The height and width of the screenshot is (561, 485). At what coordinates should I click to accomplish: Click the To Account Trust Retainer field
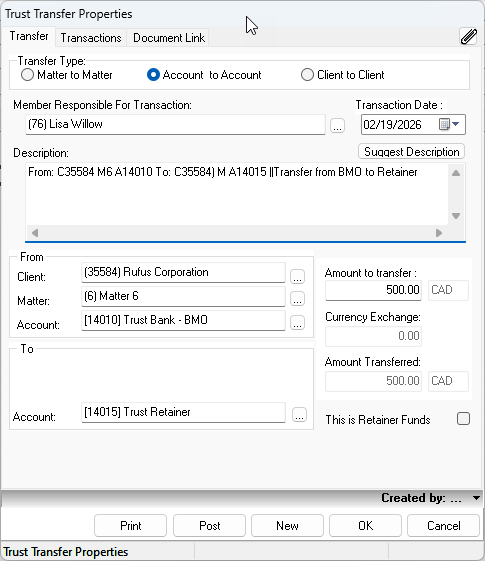pyautogui.click(x=183, y=412)
